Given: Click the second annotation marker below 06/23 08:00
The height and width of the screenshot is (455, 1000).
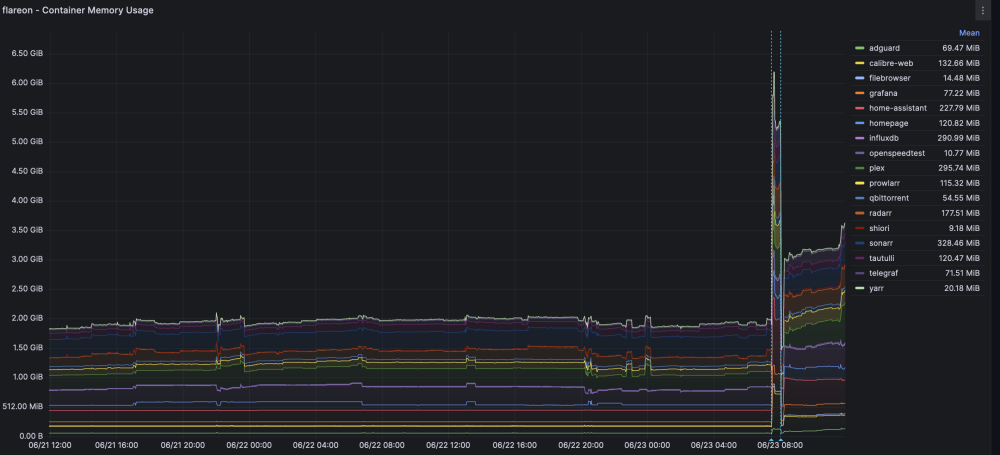Looking at the screenshot, I should pos(781,440).
